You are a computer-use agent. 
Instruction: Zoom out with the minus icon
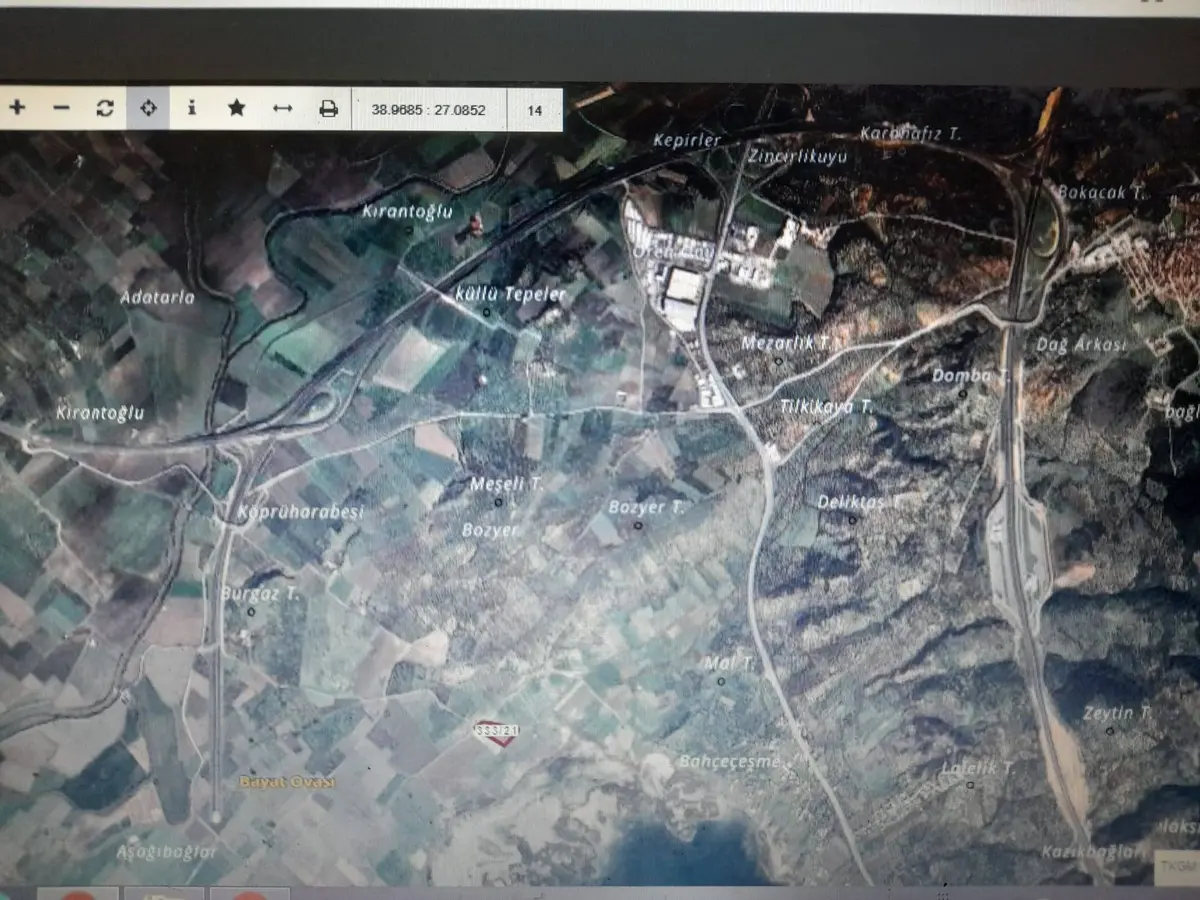(x=62, y=108)
